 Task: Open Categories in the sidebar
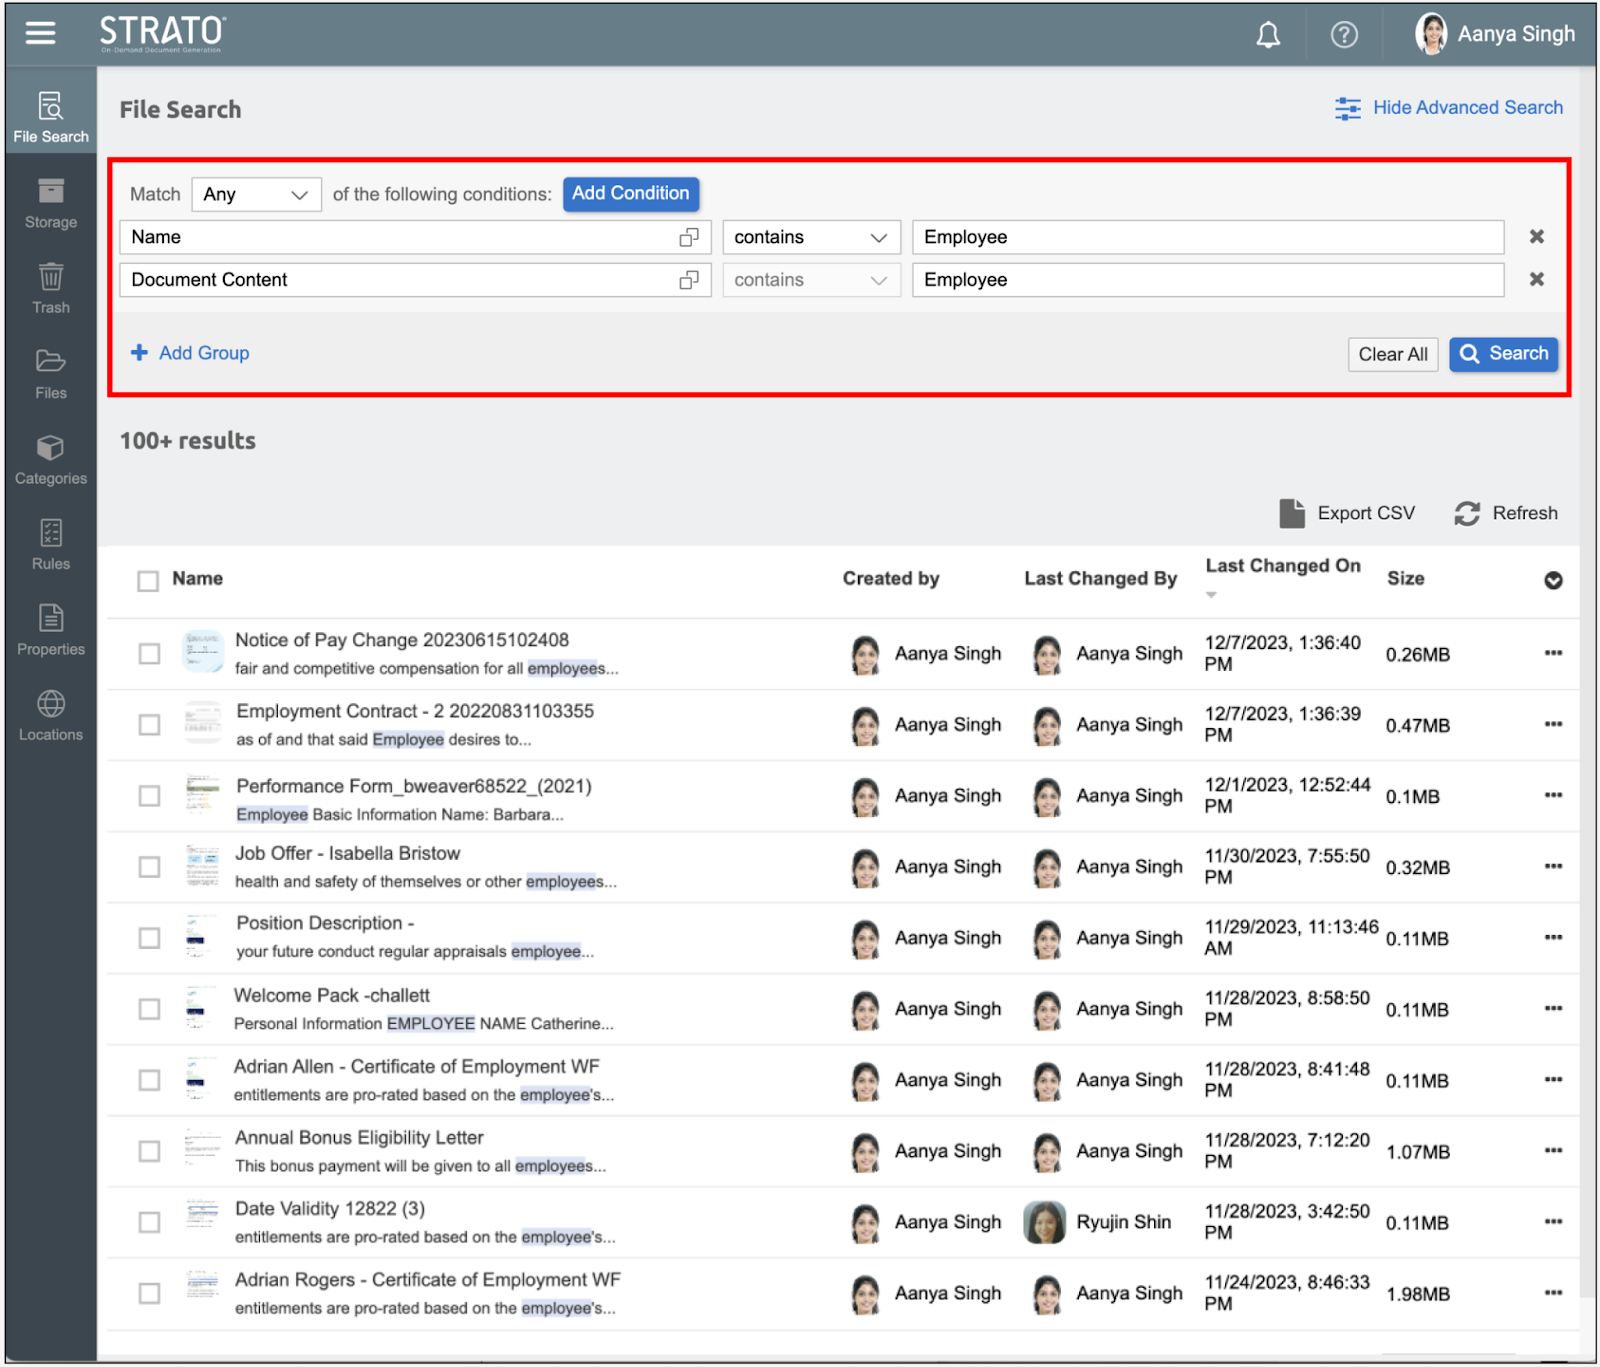tap(51, 460)
